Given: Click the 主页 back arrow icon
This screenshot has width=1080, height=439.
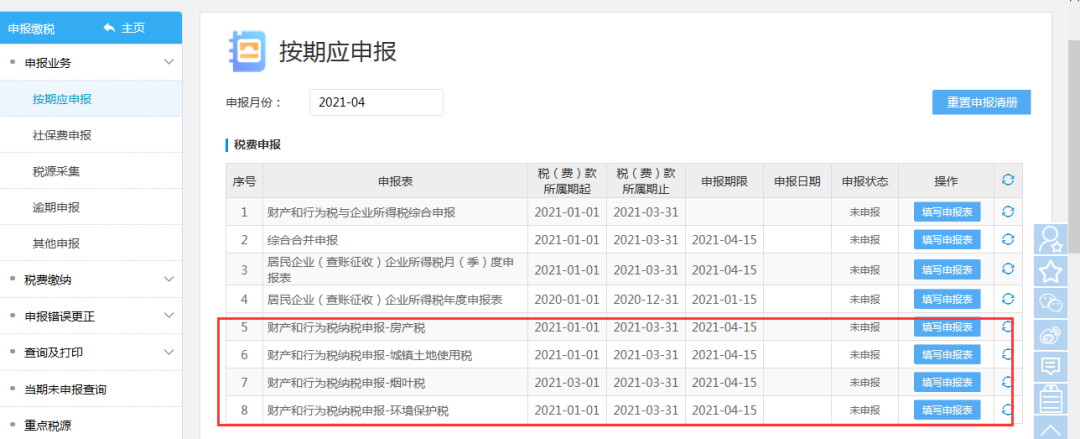Looking at the screenshot, I should tap(110, 28).
